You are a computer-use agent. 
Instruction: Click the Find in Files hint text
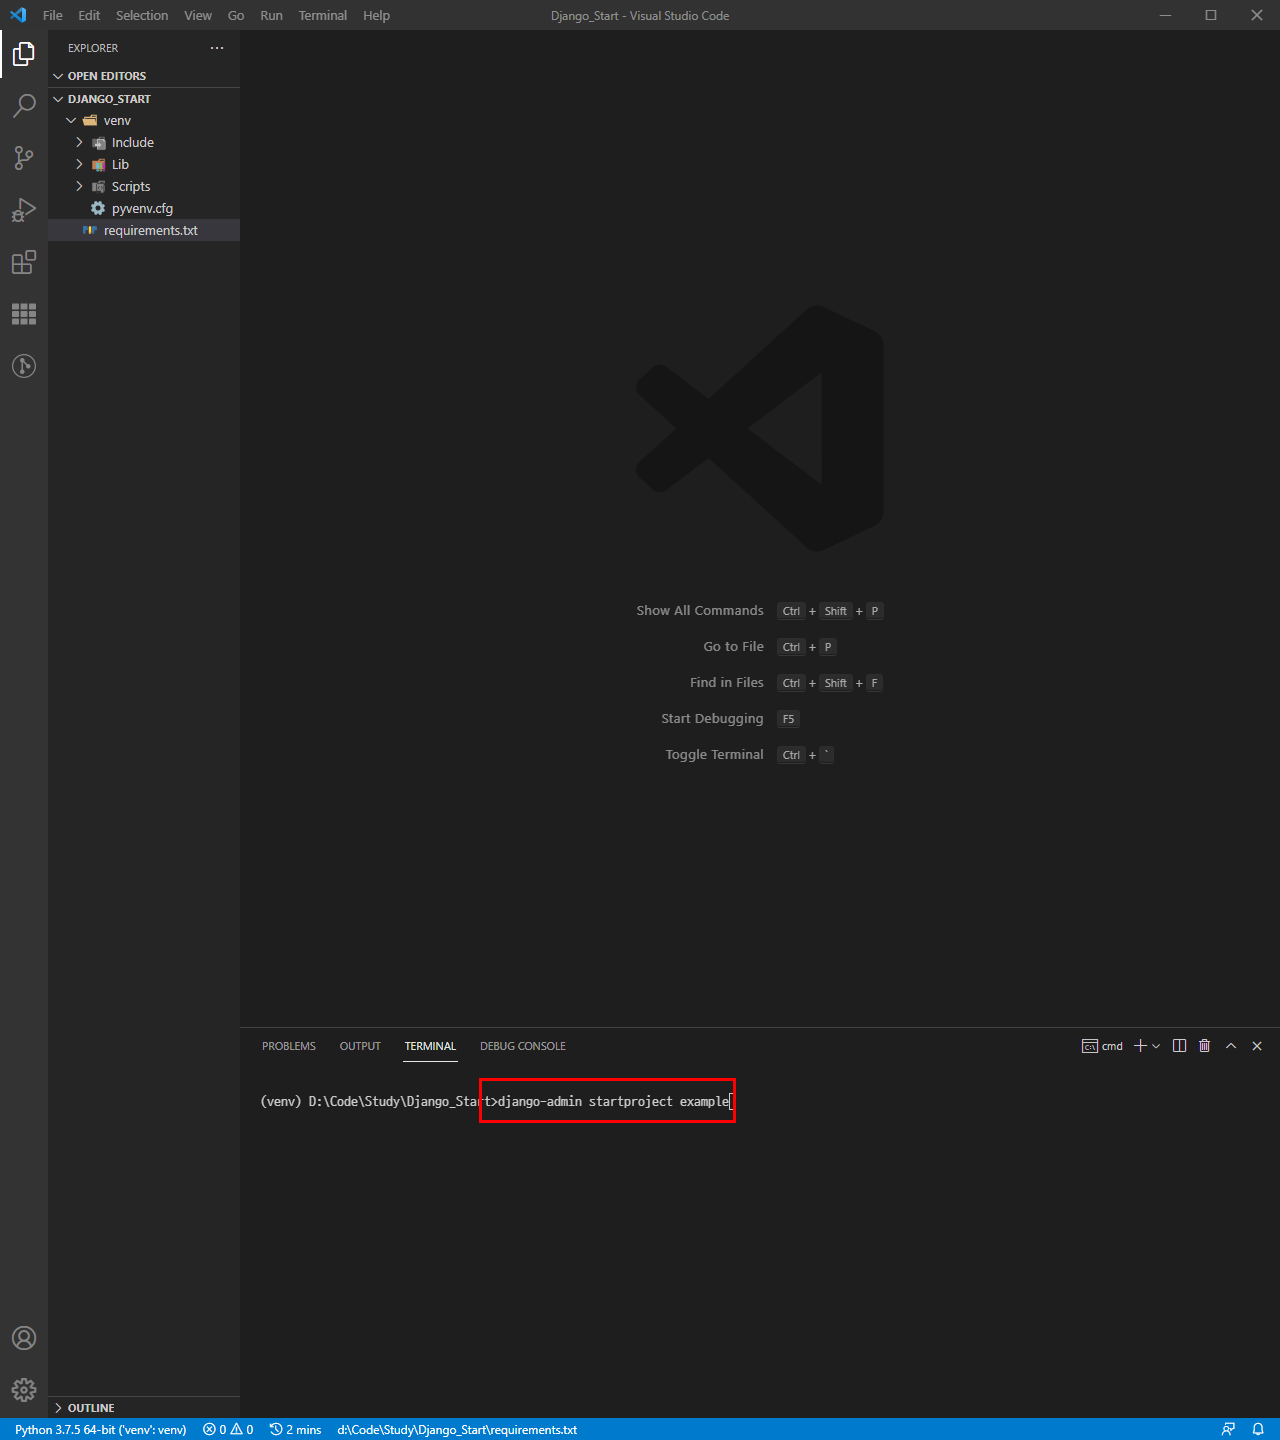(x=727, y=683)
